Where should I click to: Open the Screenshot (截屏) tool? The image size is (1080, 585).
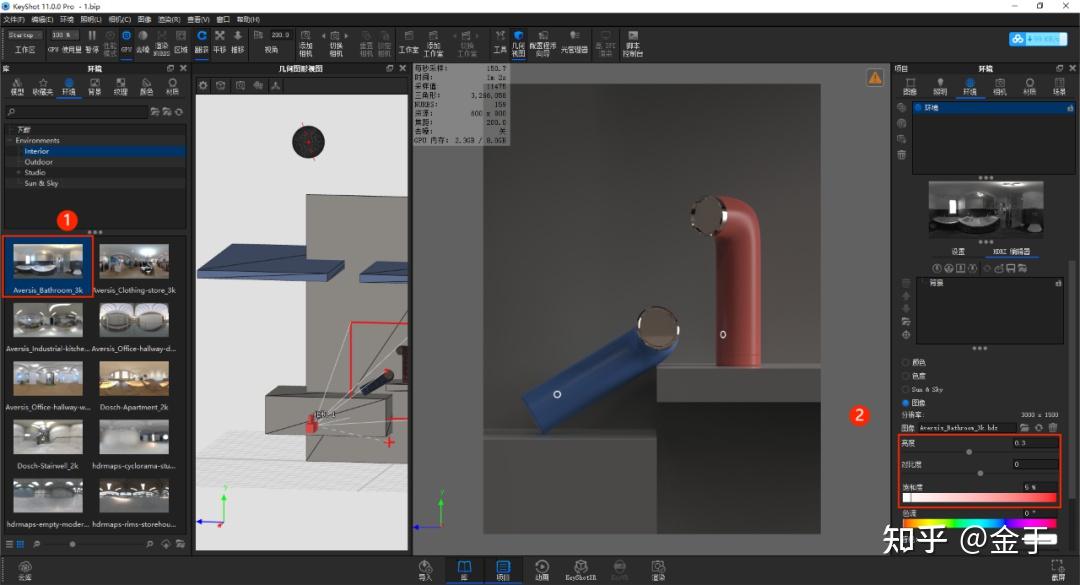1057,570
